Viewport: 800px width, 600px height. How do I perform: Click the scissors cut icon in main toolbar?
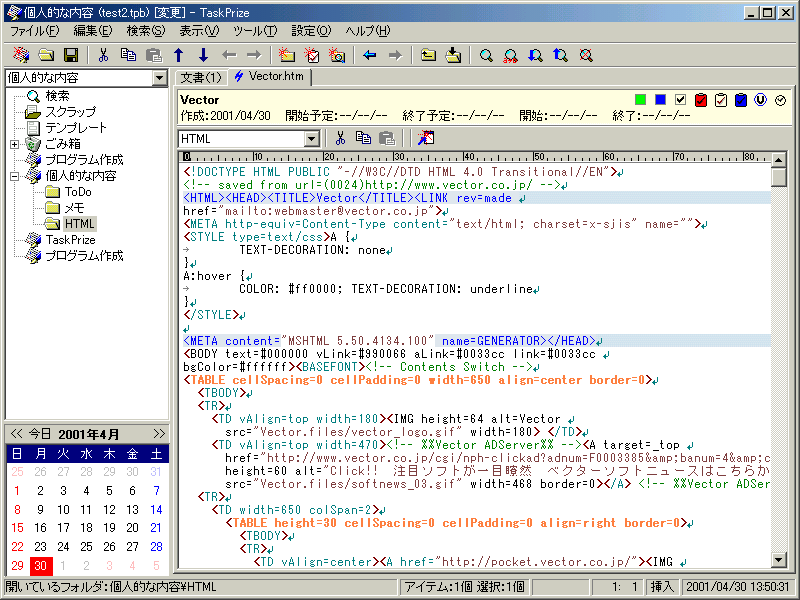[104, 55]
